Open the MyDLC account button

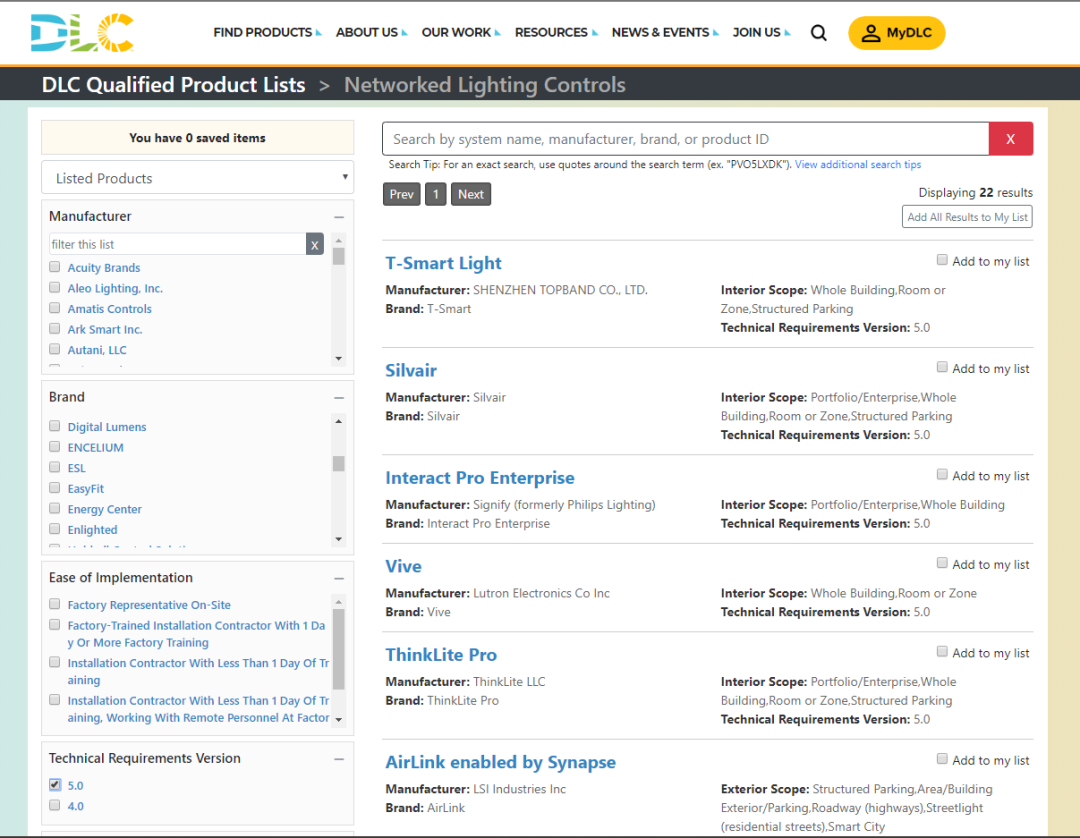pyautogui.click(x=896, y=33)
